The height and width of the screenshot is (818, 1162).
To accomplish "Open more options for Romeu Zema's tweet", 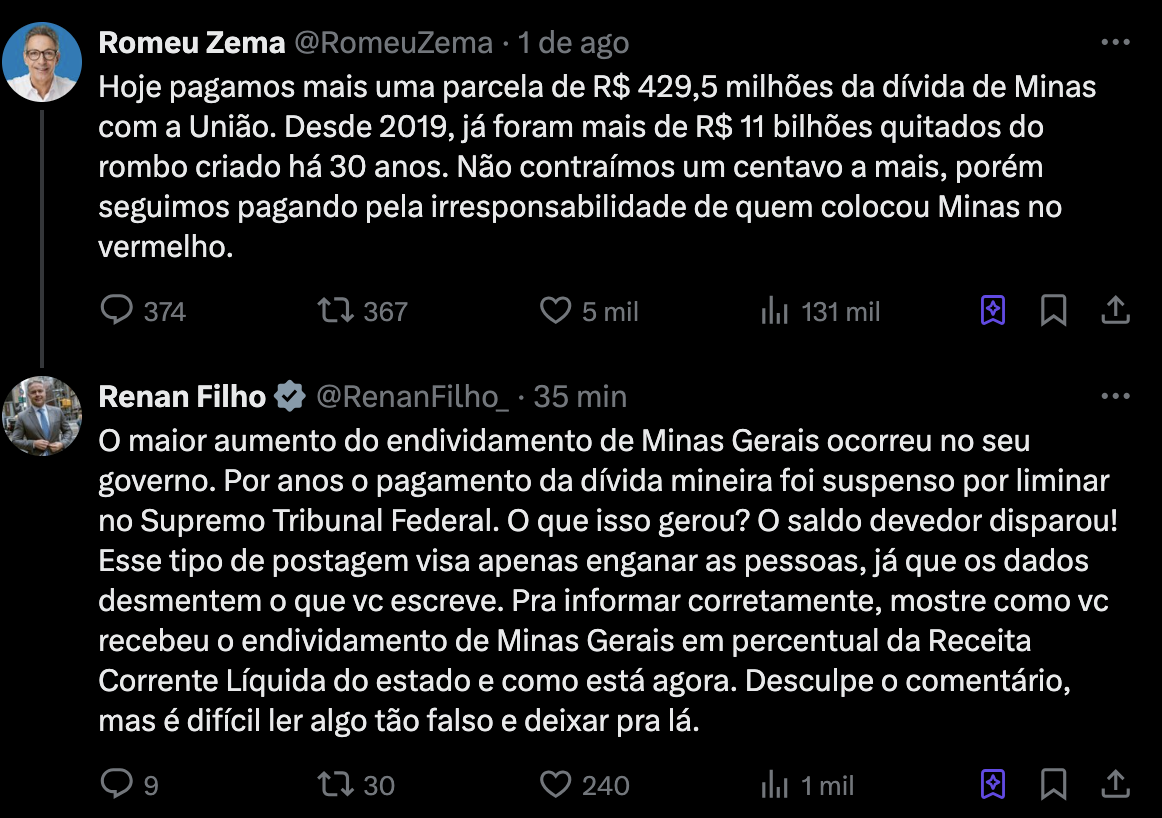I will 1115,43.
